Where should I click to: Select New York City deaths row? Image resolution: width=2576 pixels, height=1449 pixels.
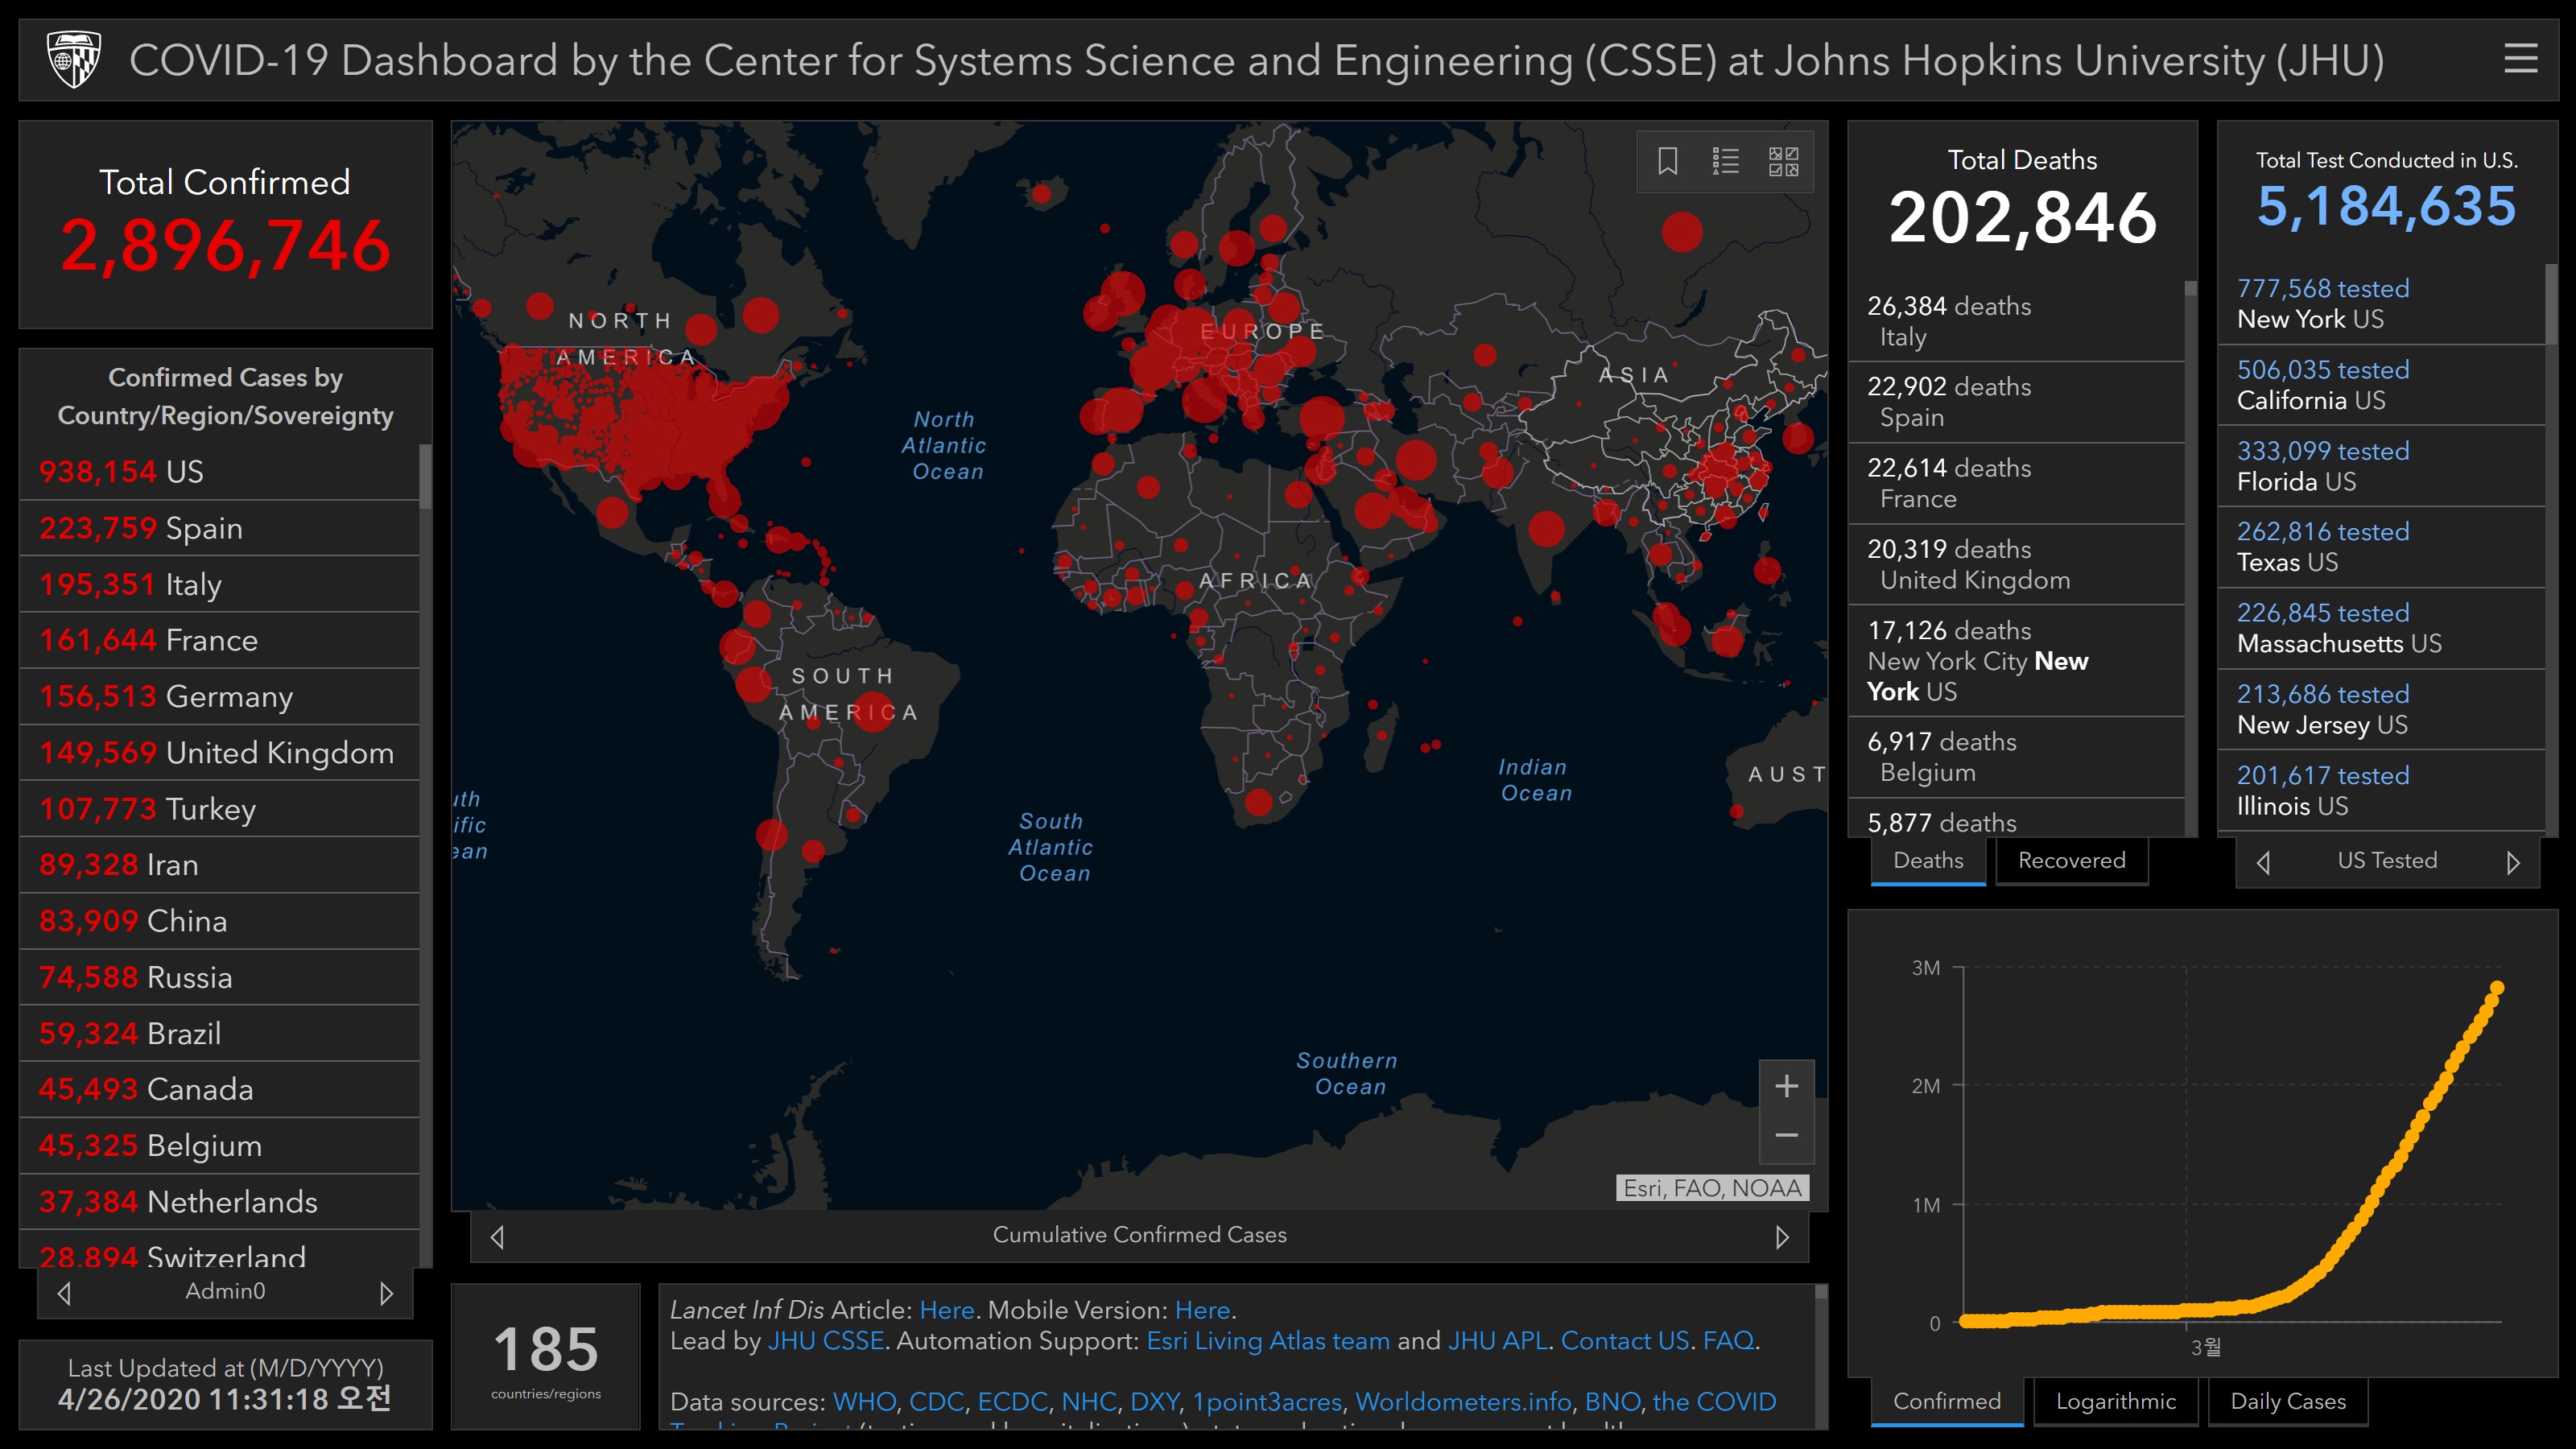tap(2016, 661)
